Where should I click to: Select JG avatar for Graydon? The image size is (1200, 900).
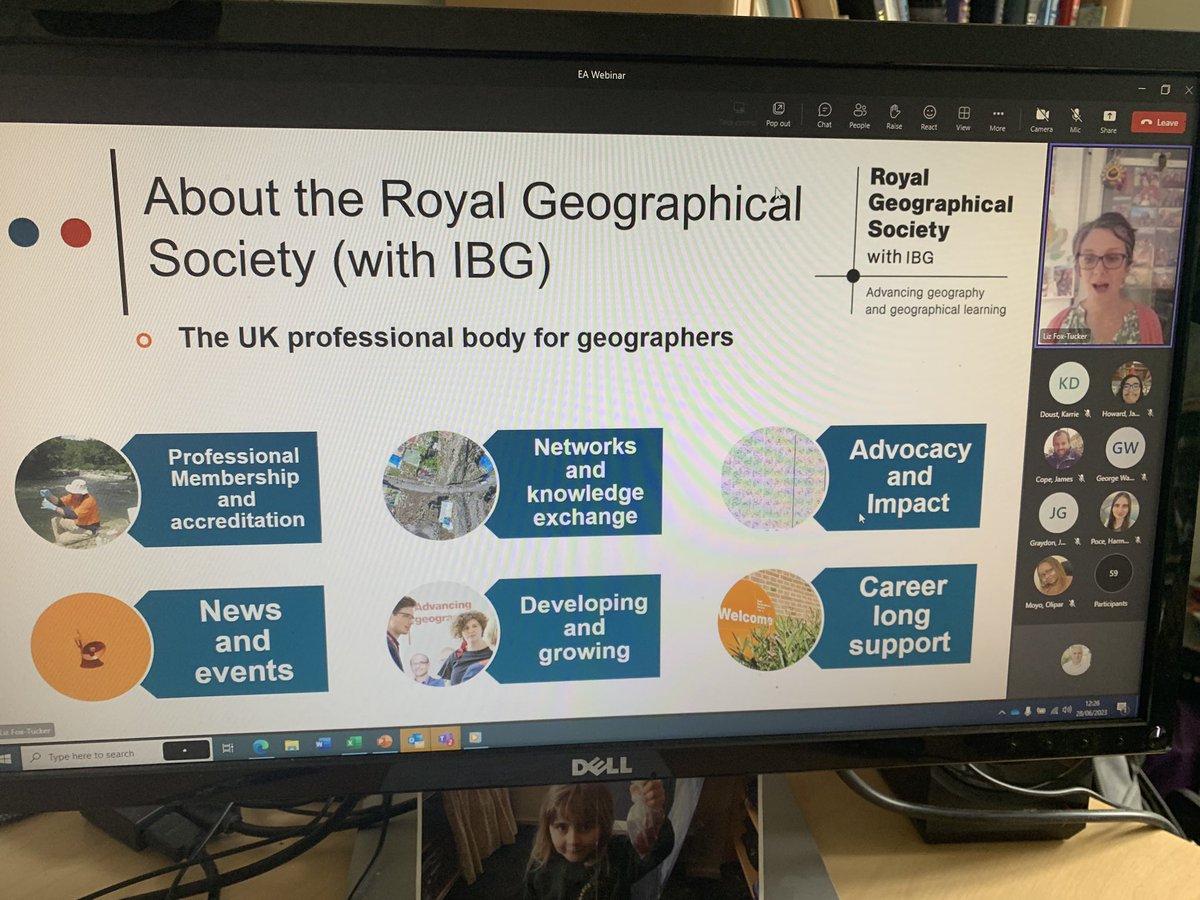[1058, 513]
